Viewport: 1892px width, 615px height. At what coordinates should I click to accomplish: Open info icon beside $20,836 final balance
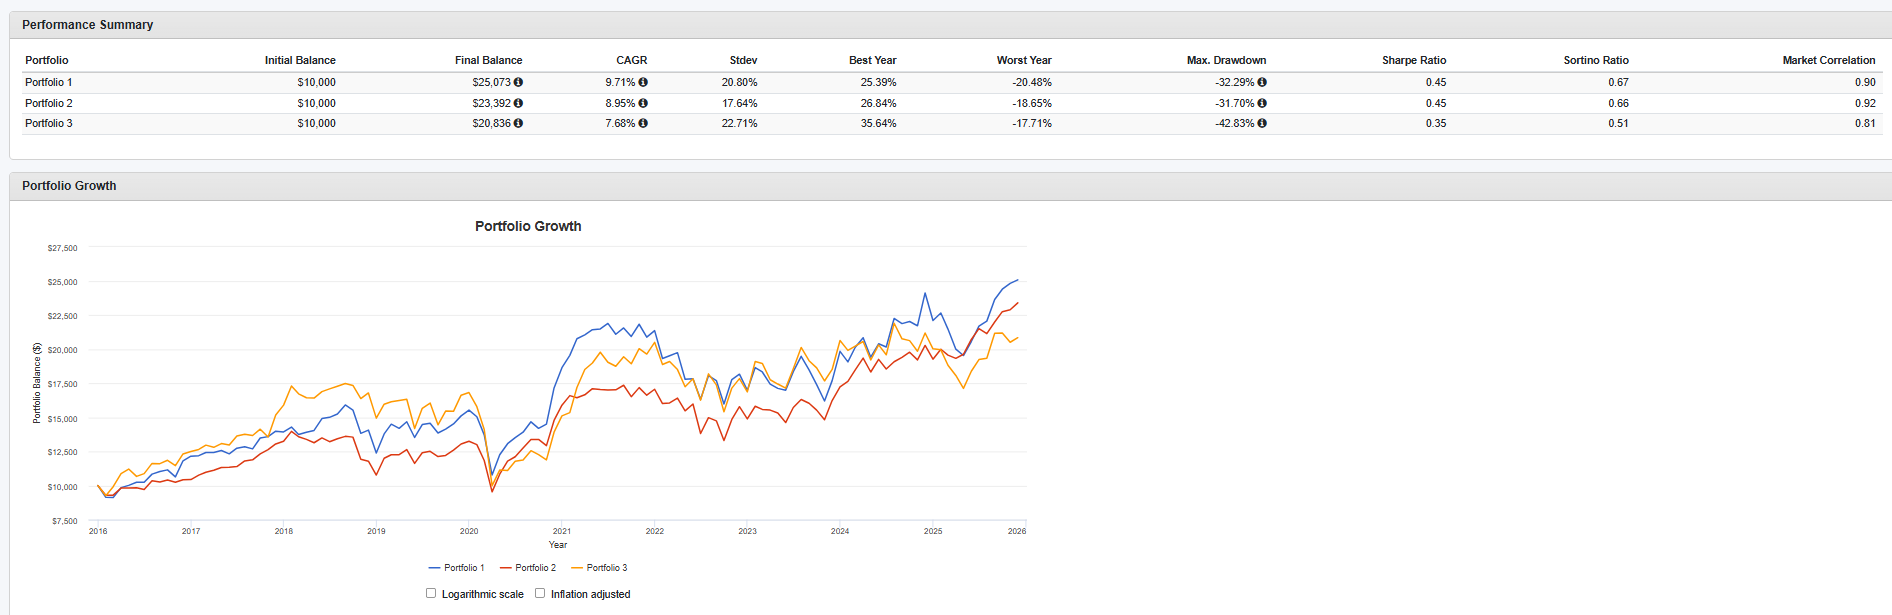(x=518, y=123)
